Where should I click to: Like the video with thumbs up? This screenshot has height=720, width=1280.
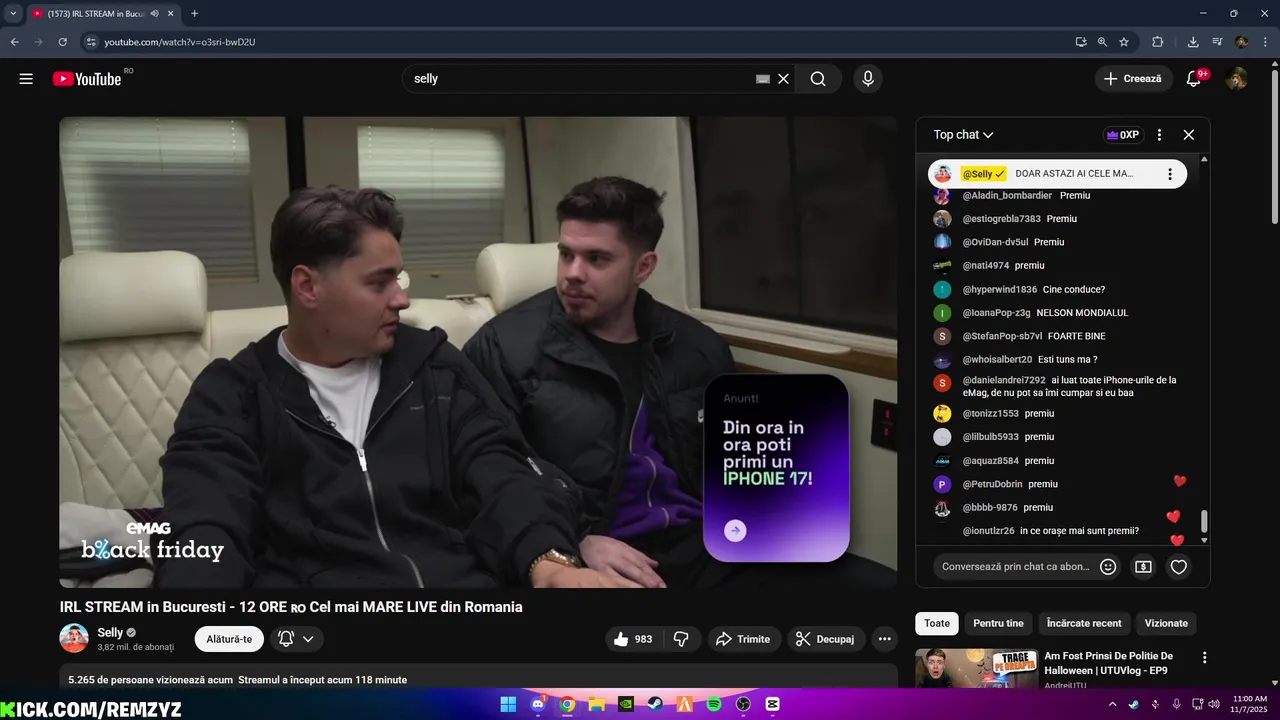(x=634, y=639)
